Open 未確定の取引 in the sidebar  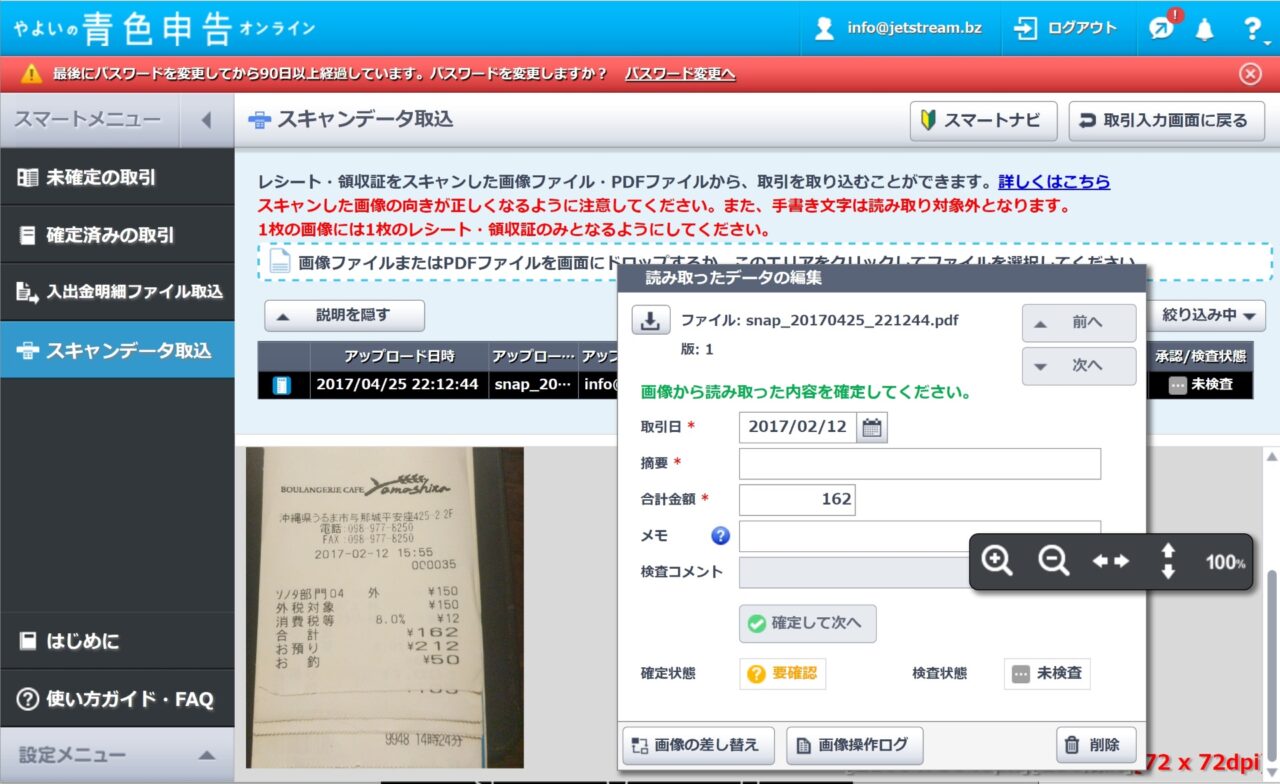[117, 178]
